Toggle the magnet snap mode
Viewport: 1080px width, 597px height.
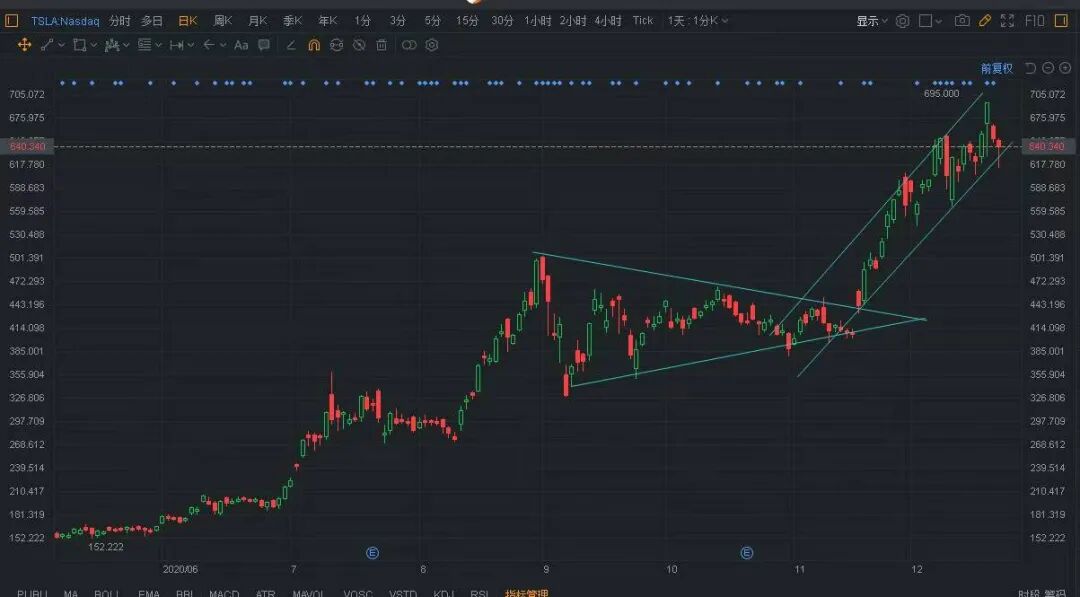click(x=314, y=45)
